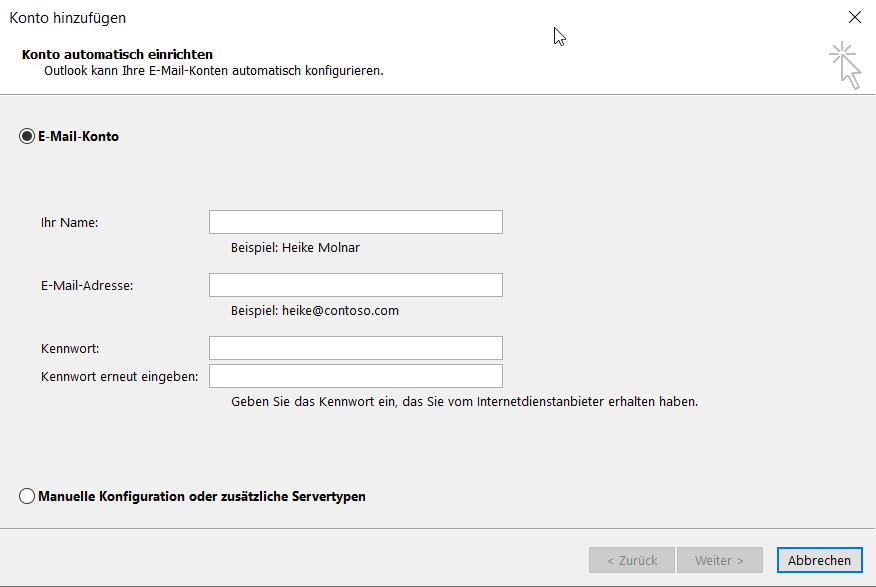Select the Kennwort erneut eingeben field
The image size is (876, 587).
pos(356,376)
